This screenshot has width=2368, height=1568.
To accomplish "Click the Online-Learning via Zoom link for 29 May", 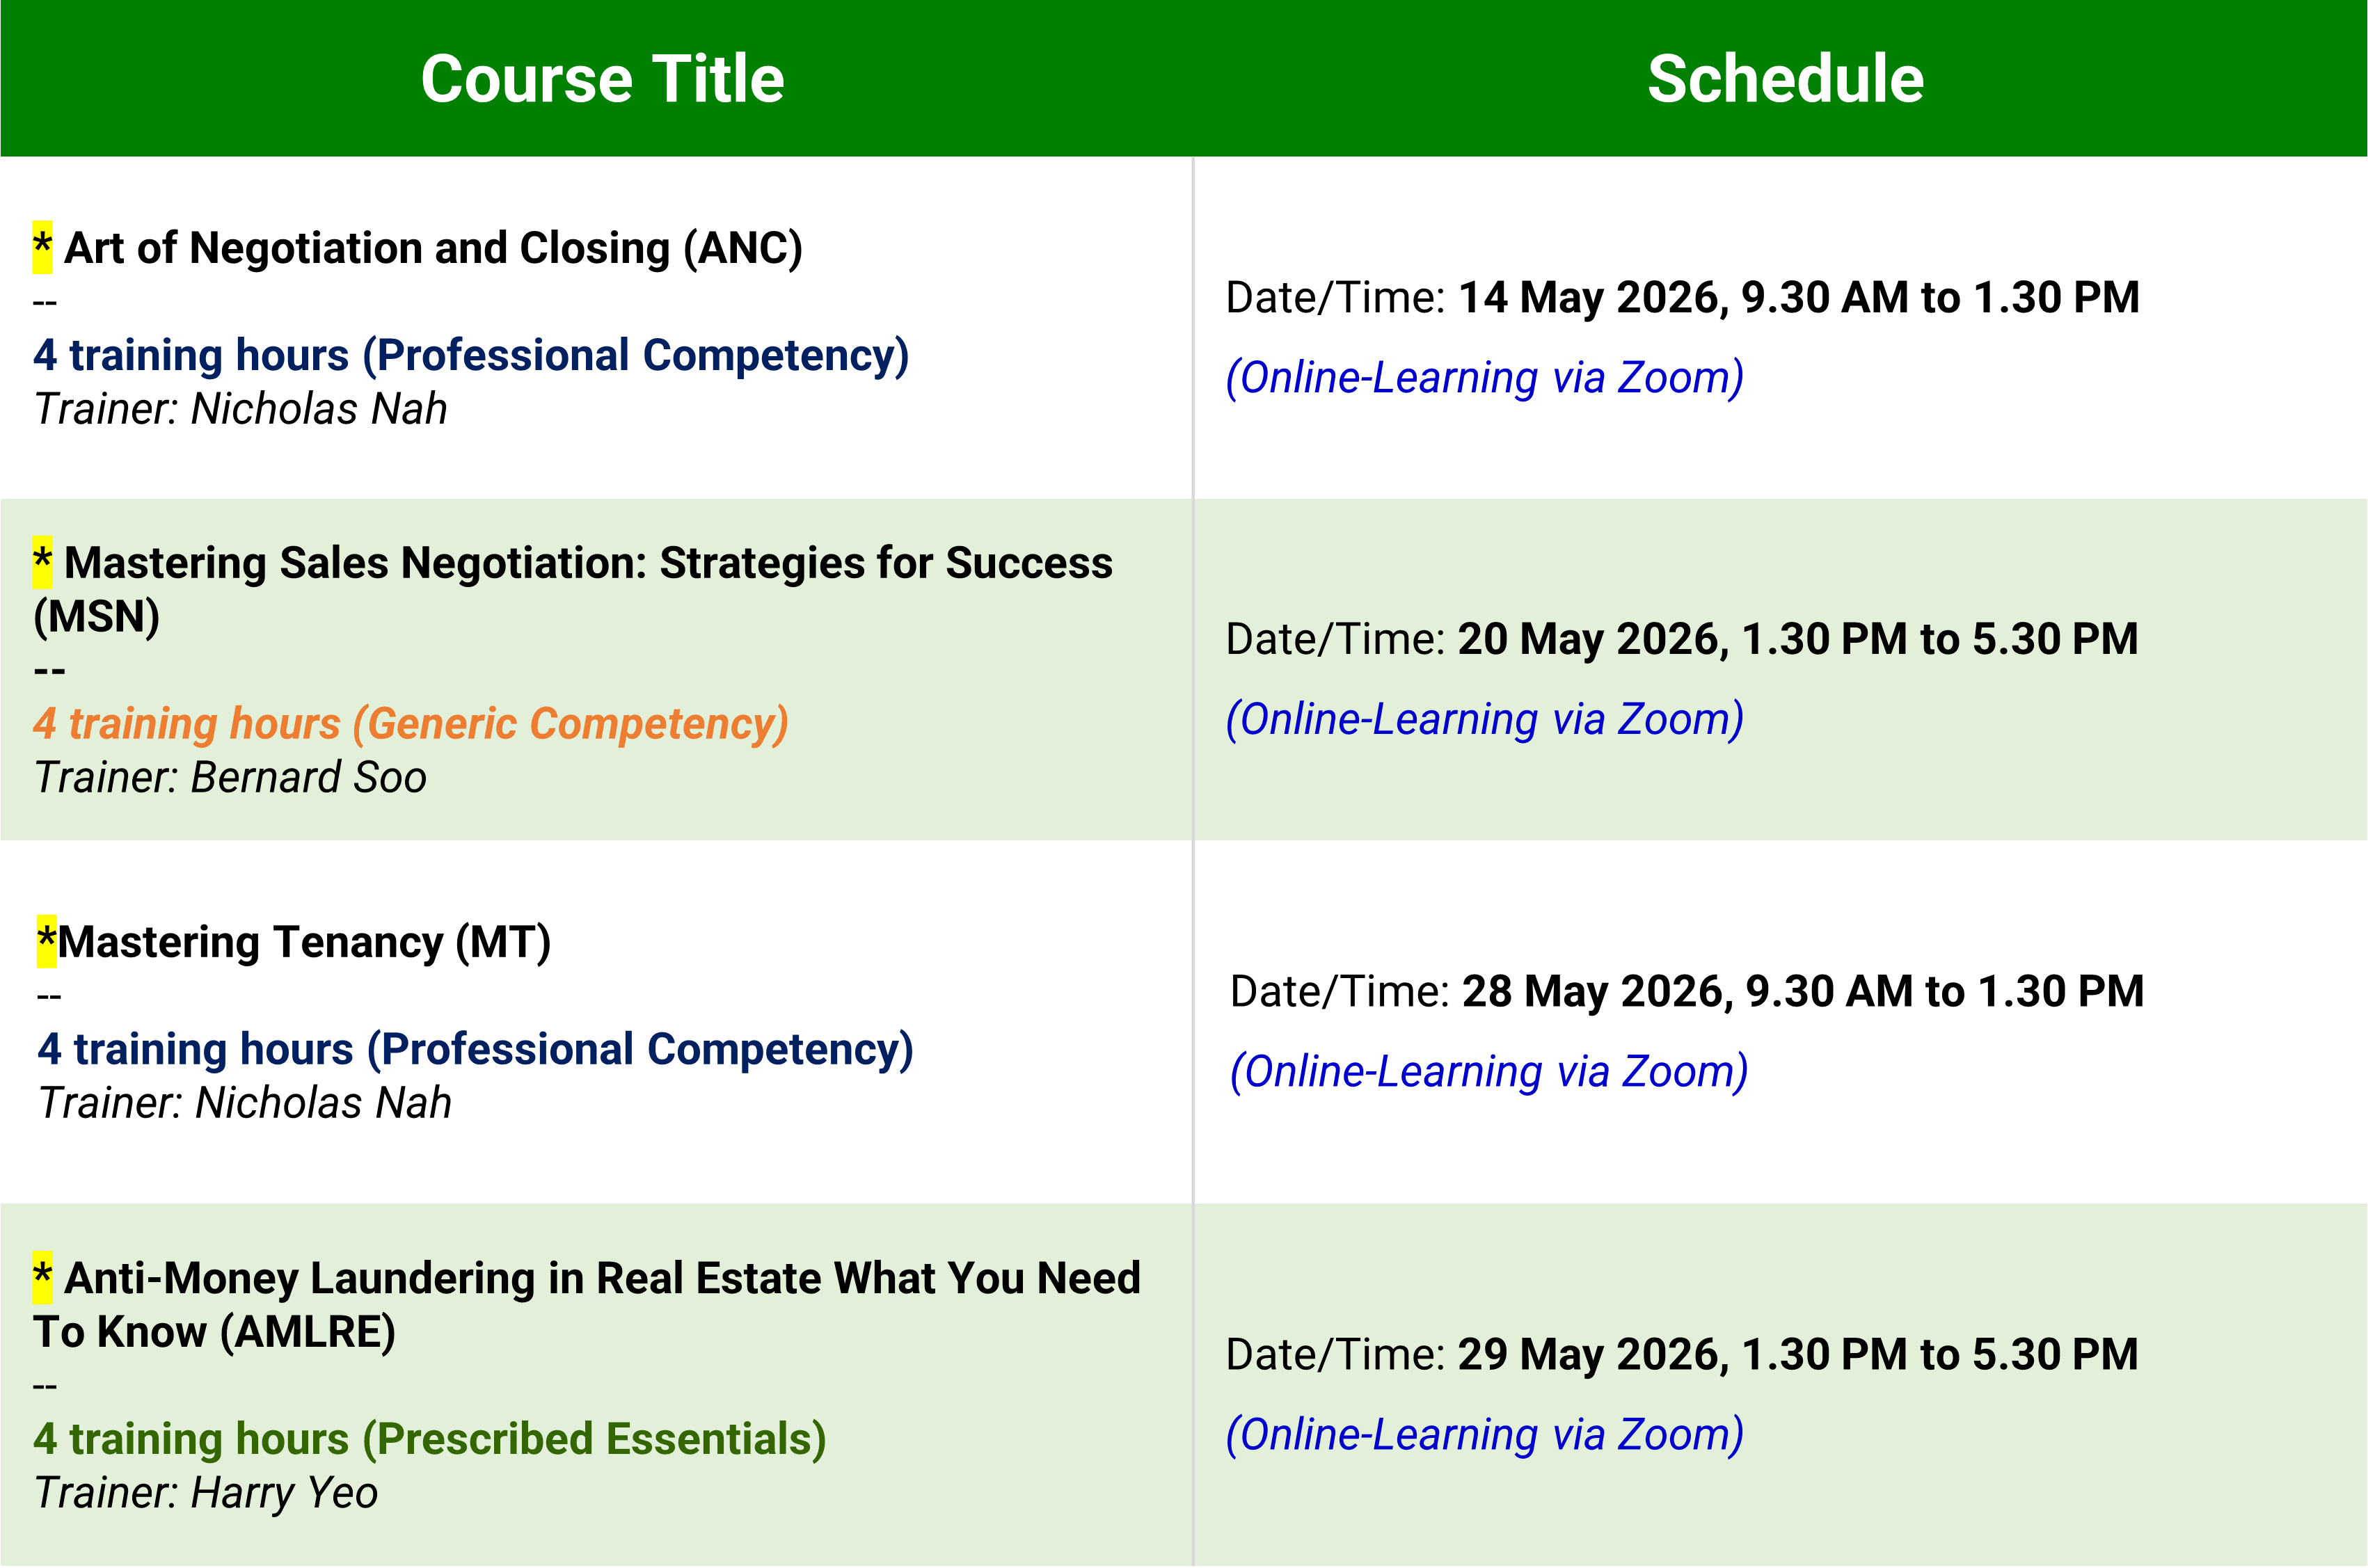I will click(x=1484, y=1435).
